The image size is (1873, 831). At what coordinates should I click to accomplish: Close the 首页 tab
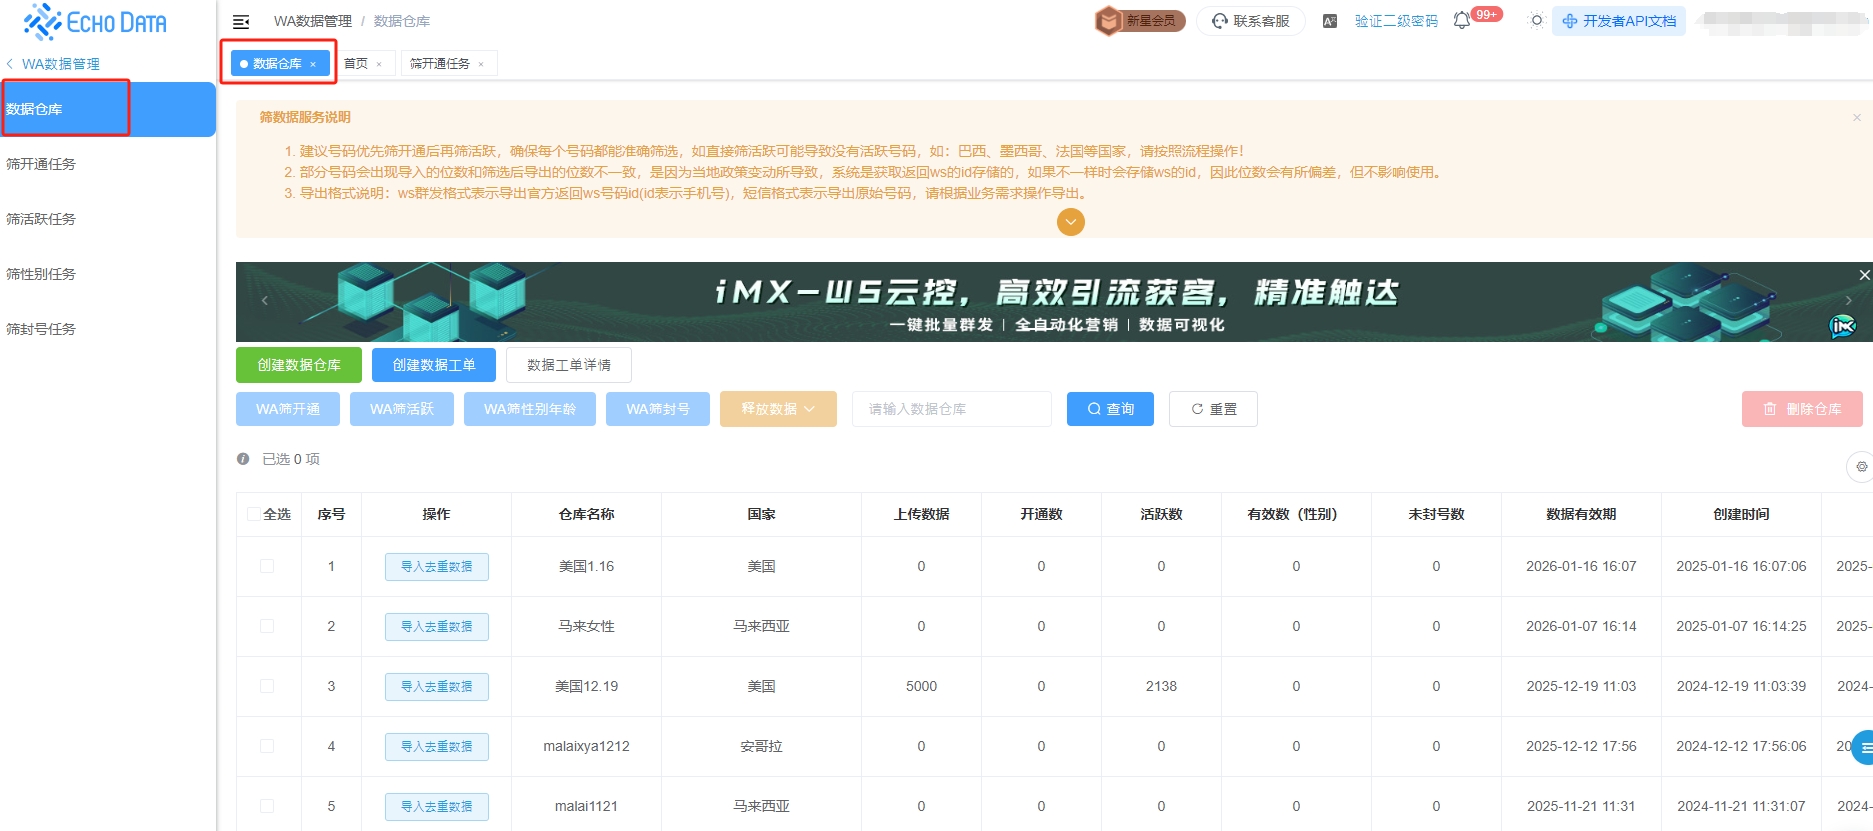pos(379,64)
